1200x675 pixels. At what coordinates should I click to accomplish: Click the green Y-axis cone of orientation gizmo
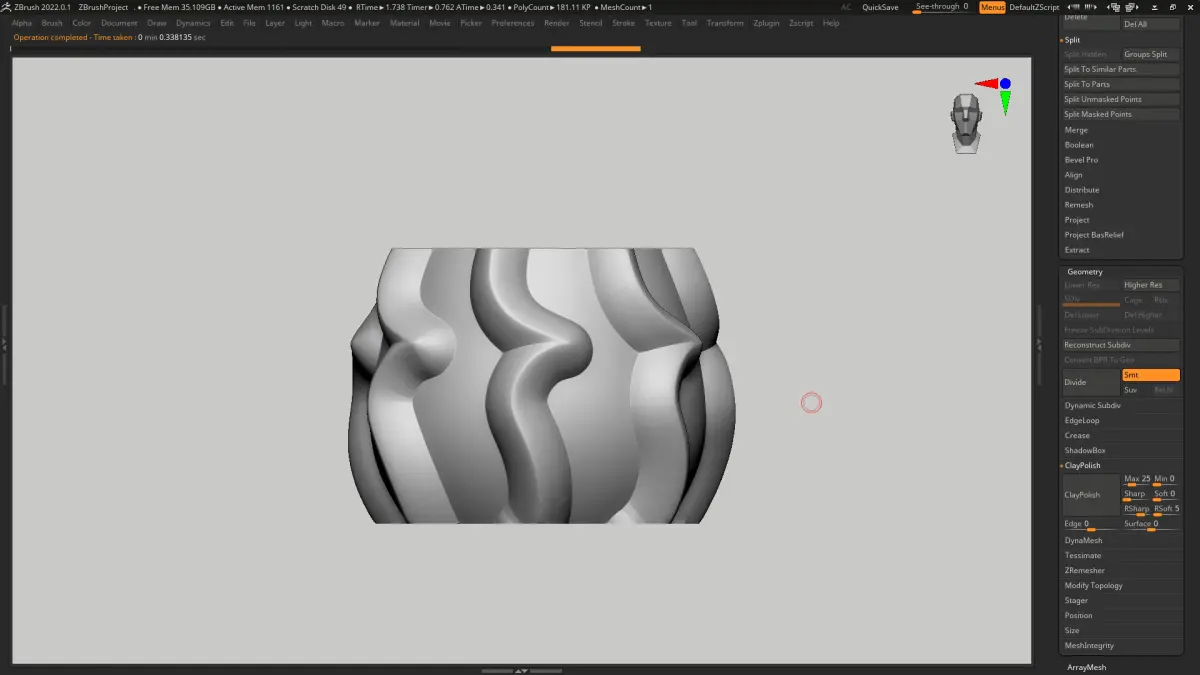tap(1005, 102)
